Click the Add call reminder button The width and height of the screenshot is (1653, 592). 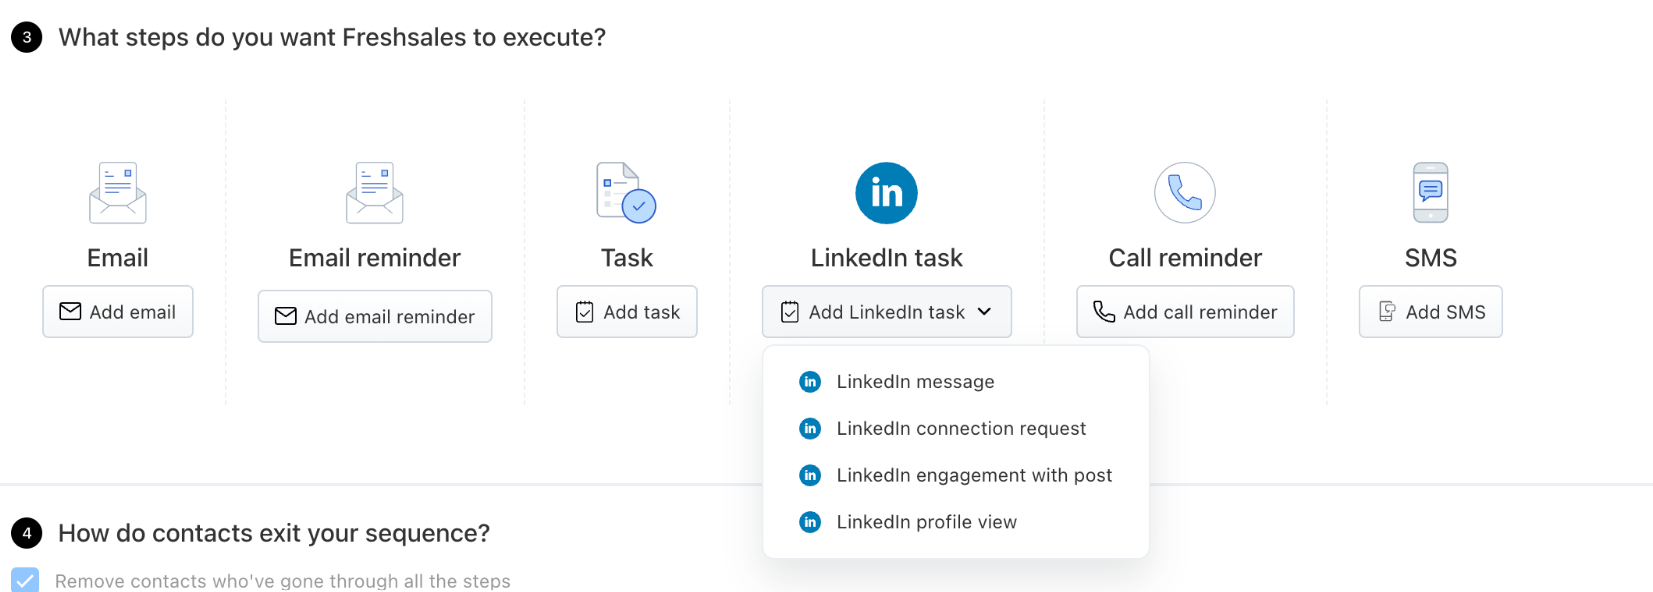coord(1185,312)
